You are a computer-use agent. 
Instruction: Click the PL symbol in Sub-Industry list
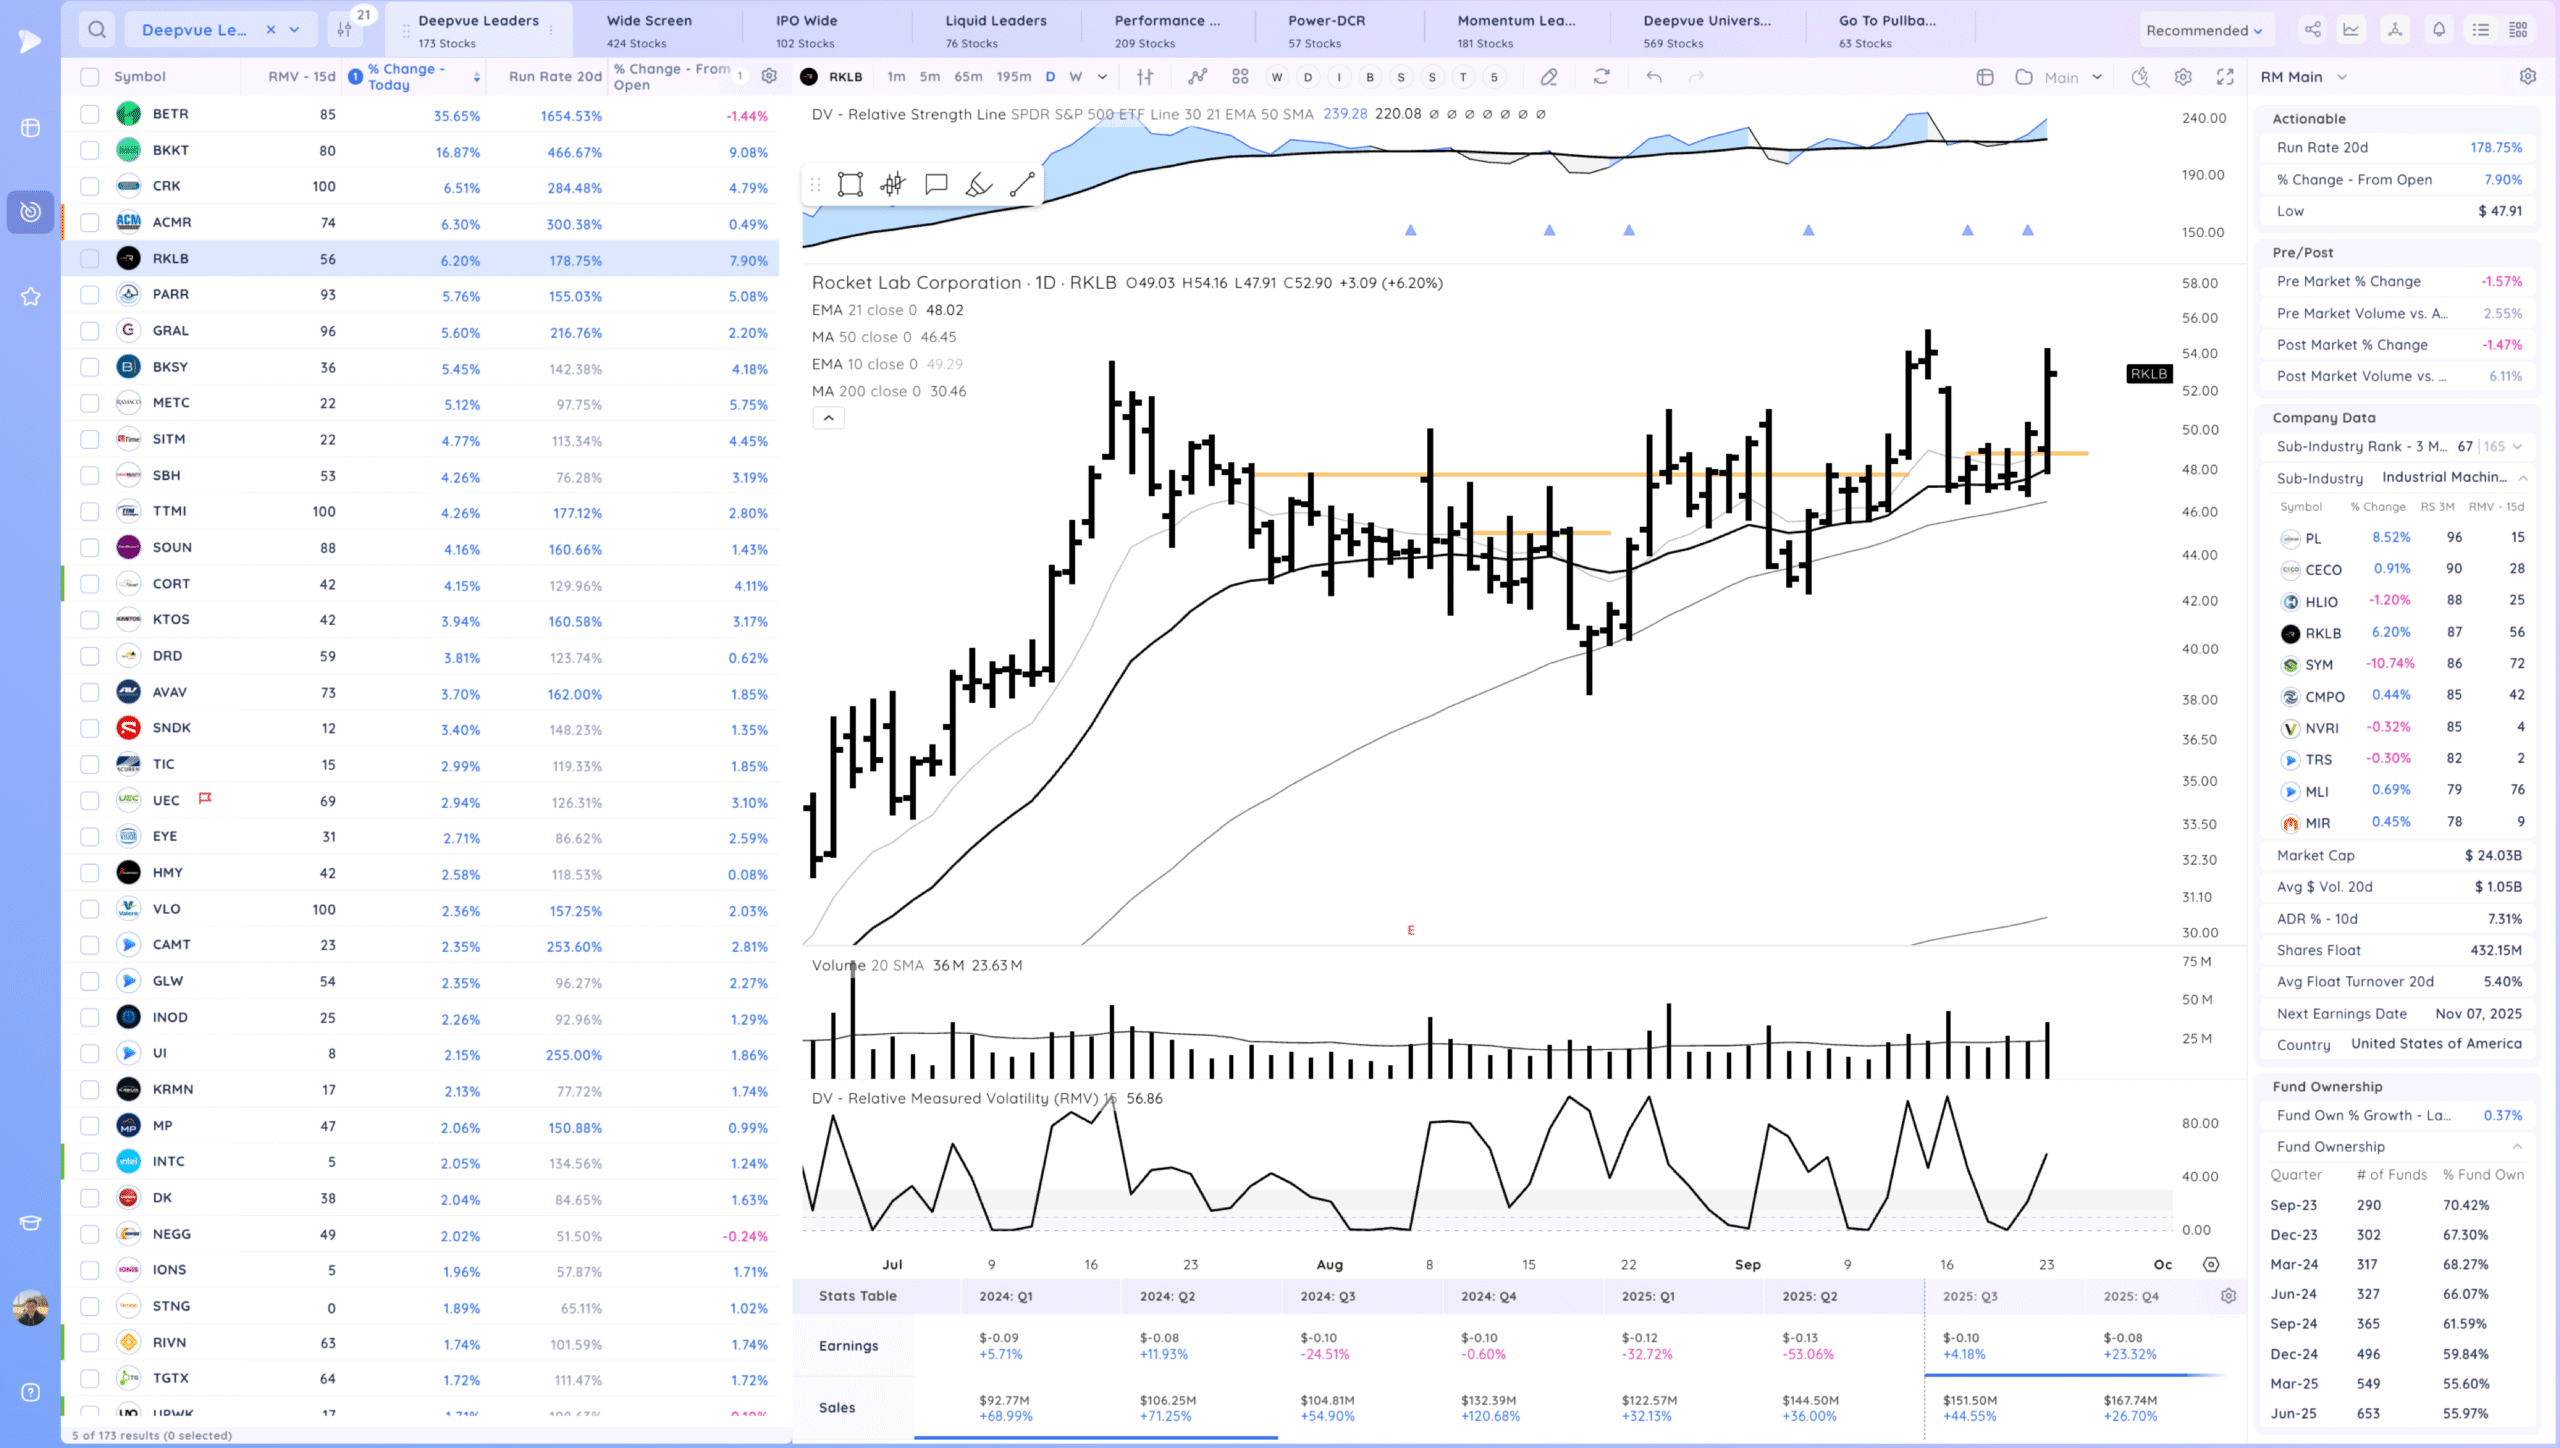tap(2313, 538)
